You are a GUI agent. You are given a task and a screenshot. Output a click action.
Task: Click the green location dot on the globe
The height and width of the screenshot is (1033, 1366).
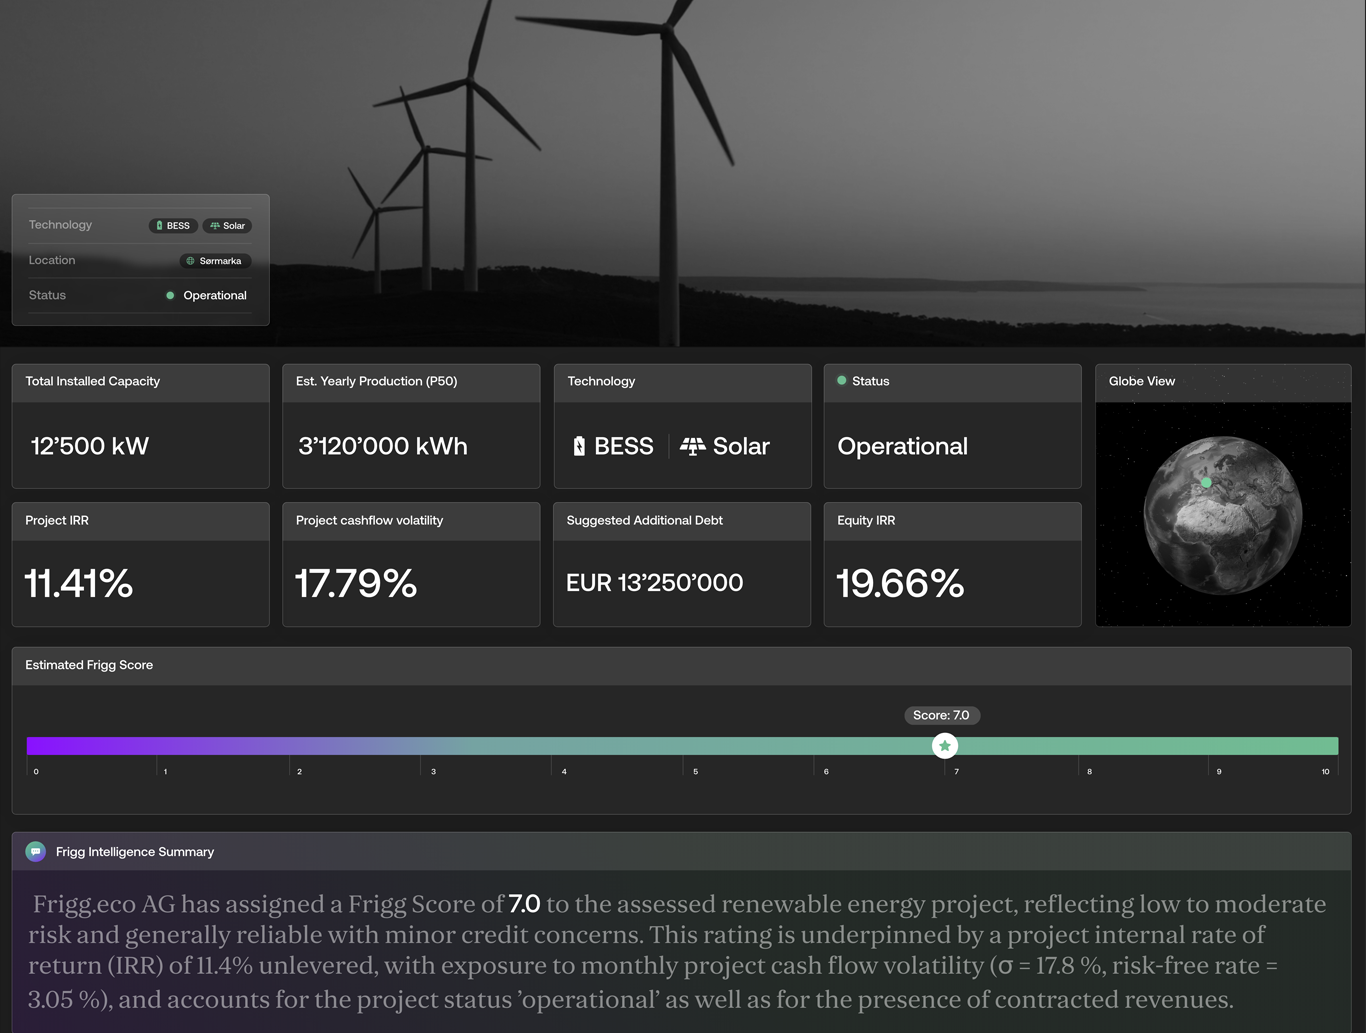[x=1206, y=483]
